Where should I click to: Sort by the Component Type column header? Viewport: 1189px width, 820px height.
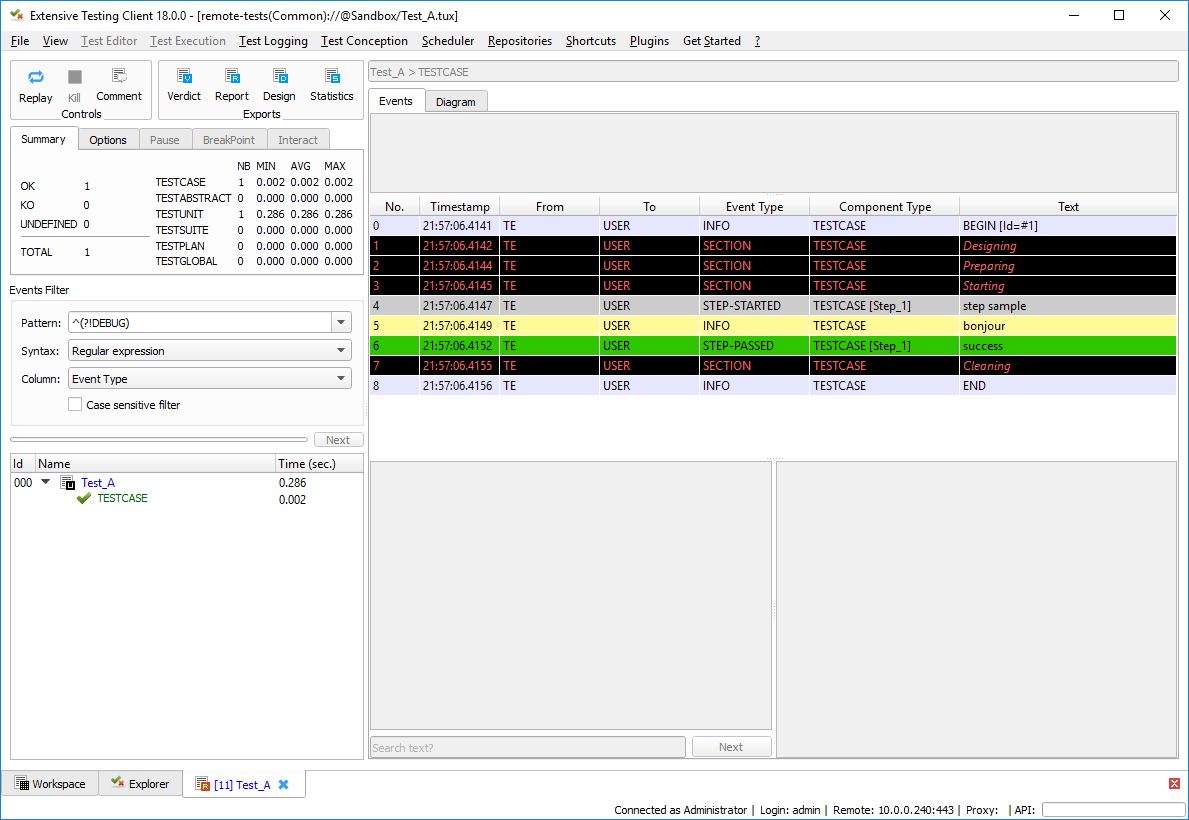(884, 206)
